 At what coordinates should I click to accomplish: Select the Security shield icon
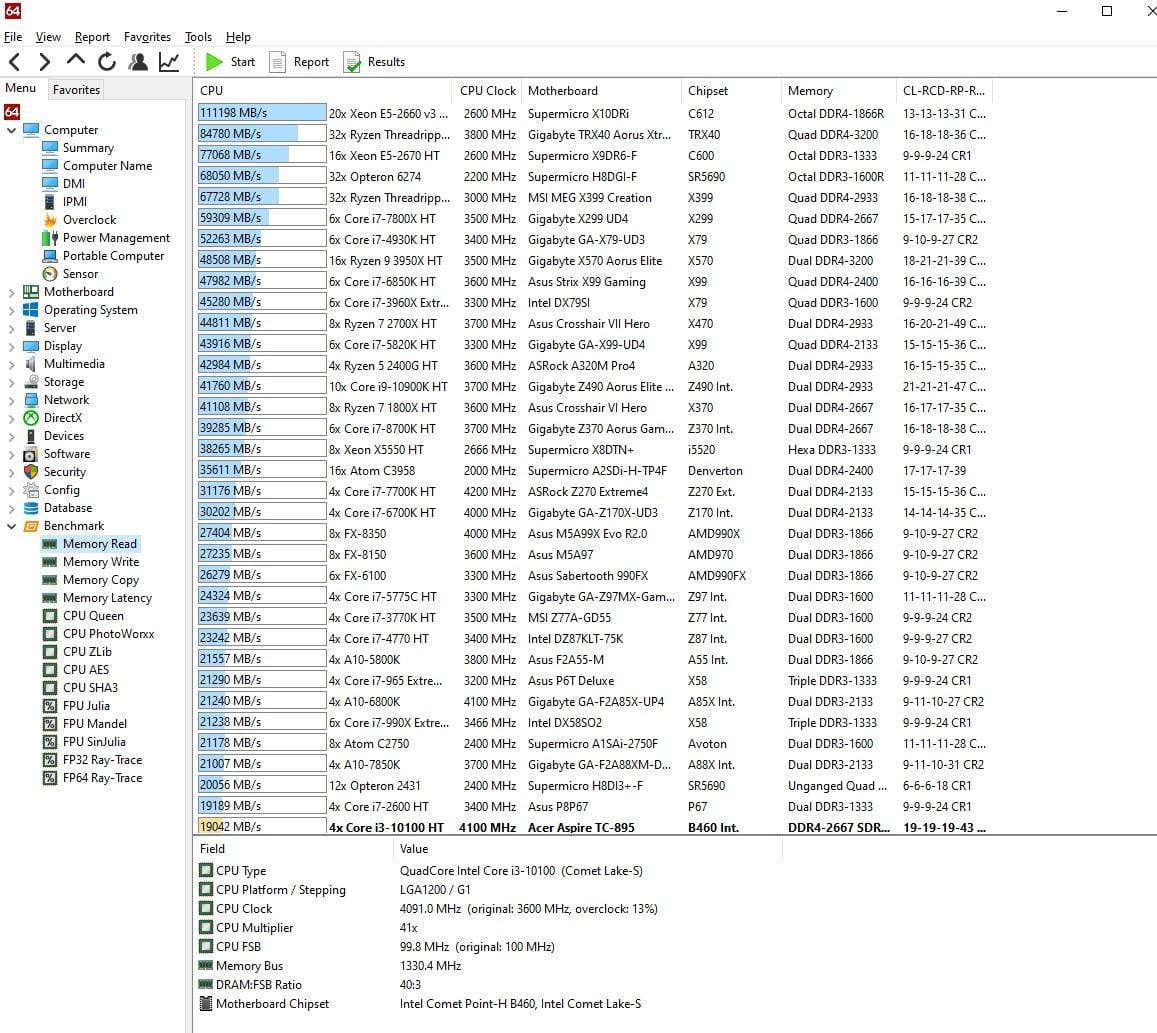click(x=31, y=471)
